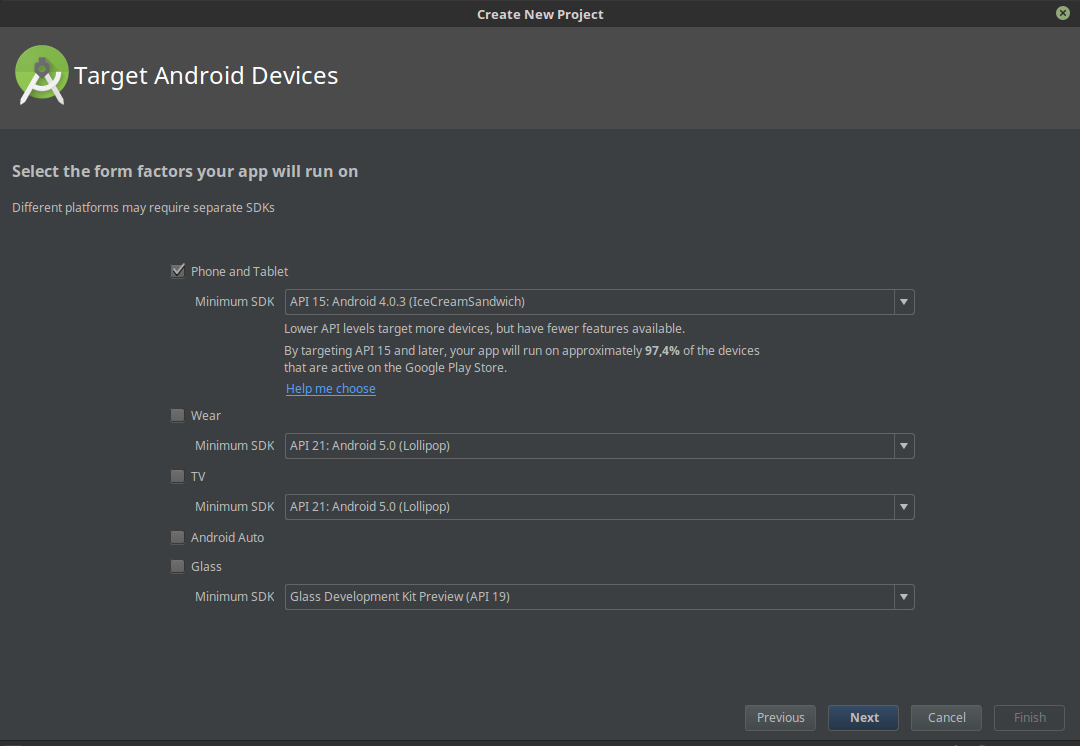Screen dimensions: 1080x746
Task: Click the orange close icon in title bar
Action: click(x=1062, y=13)
